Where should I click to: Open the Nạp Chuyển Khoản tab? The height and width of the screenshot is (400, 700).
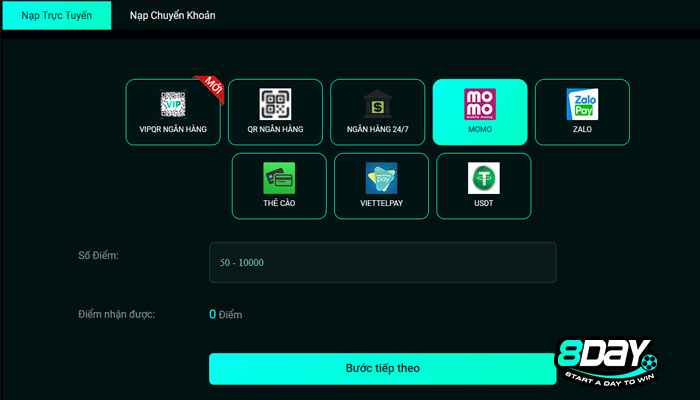point(172,15)
